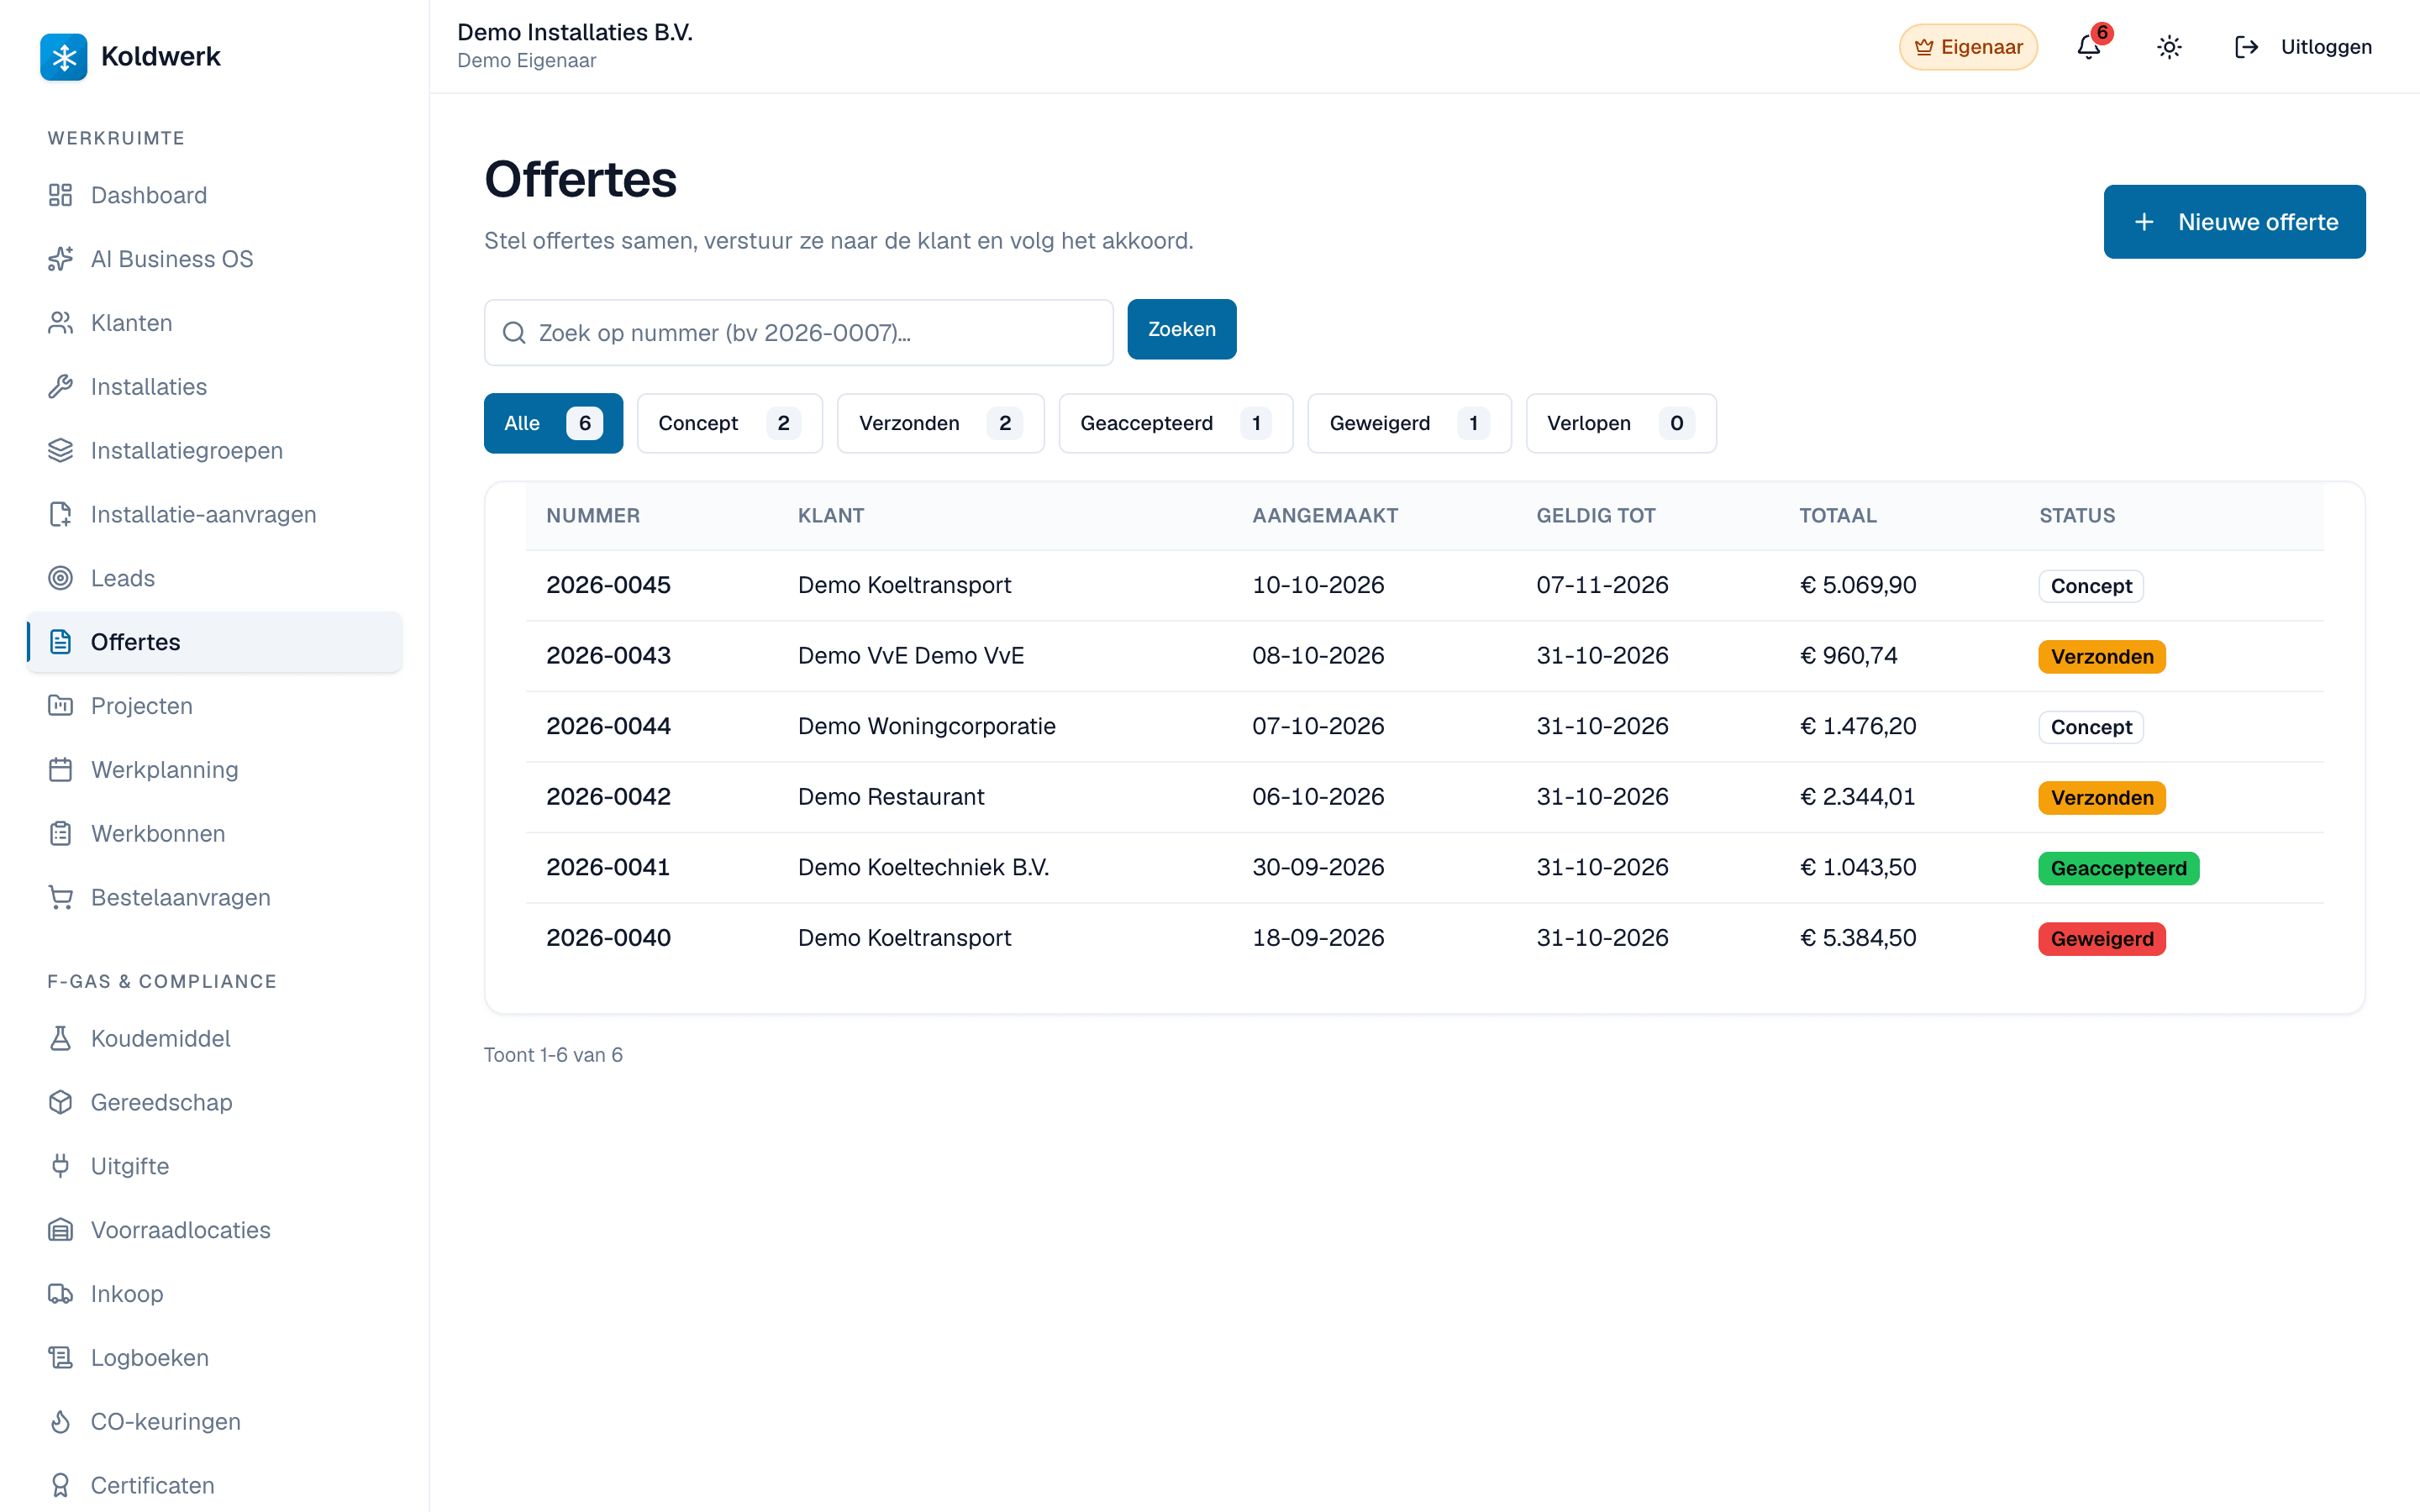Create a new offerte with Nieuwe offerte
This screenshot has width=2420, height=1512.
point(2234,222)
